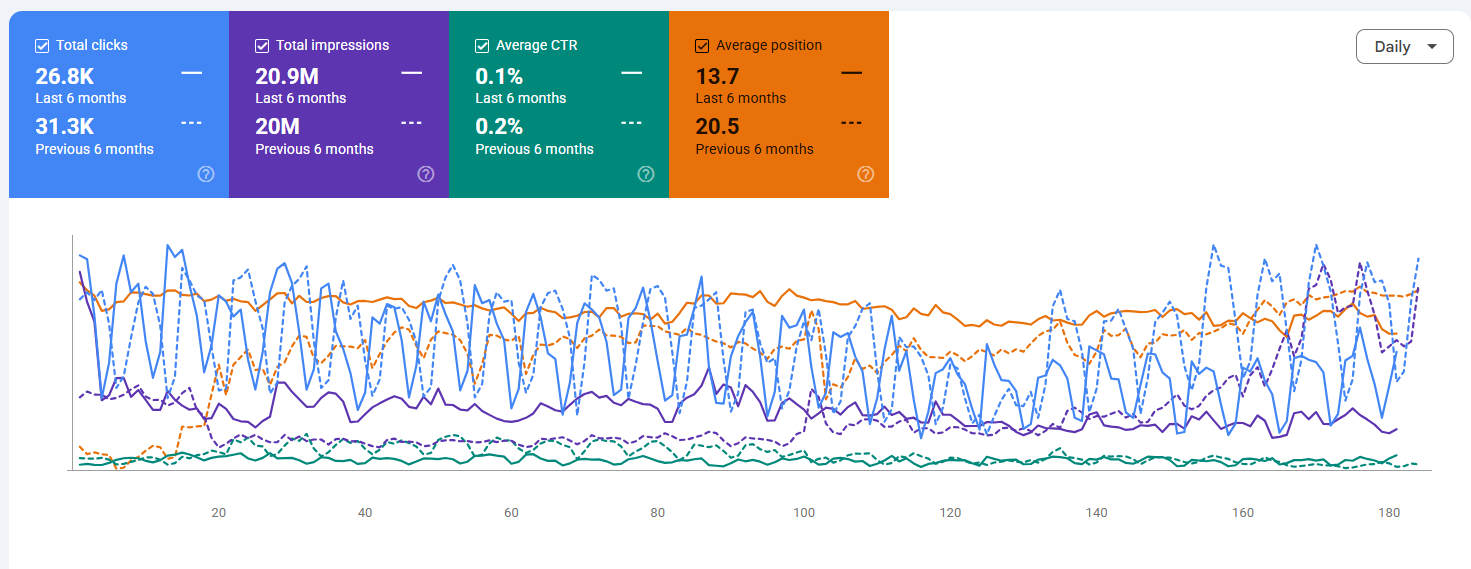Open help icon on Total clicks card
The height and width of the screenshot is (569, 1471).
click(x=206, y=174)
